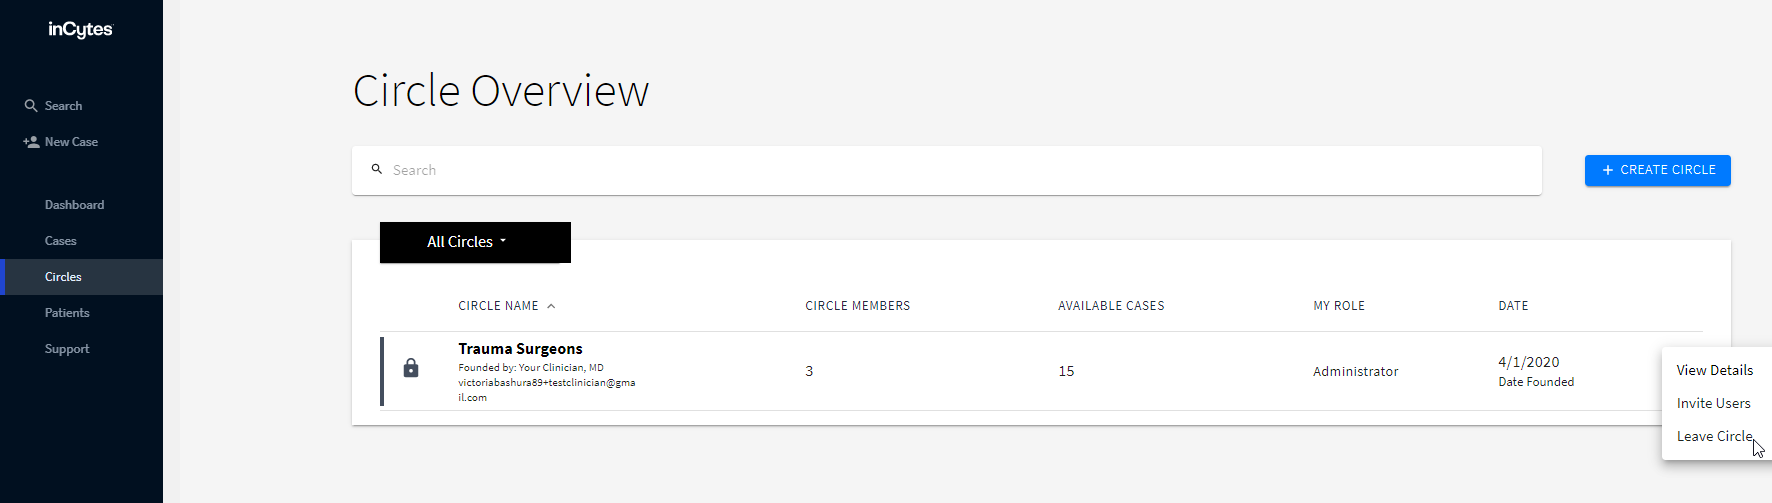1772x503 pixels.
Task: Open the All Circles filter dropdown
Action: click(475, 242)
